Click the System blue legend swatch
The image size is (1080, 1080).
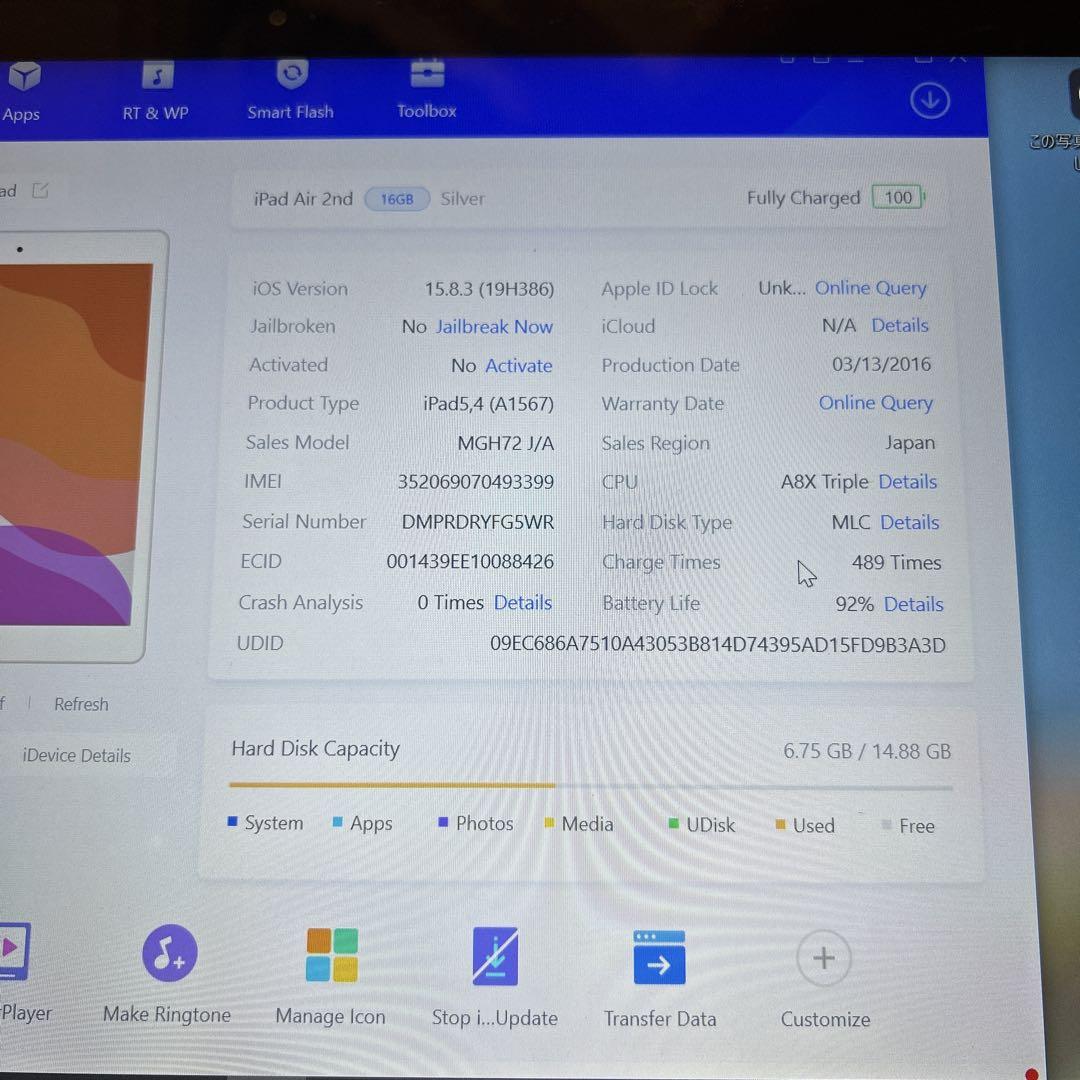pos(233,821)
